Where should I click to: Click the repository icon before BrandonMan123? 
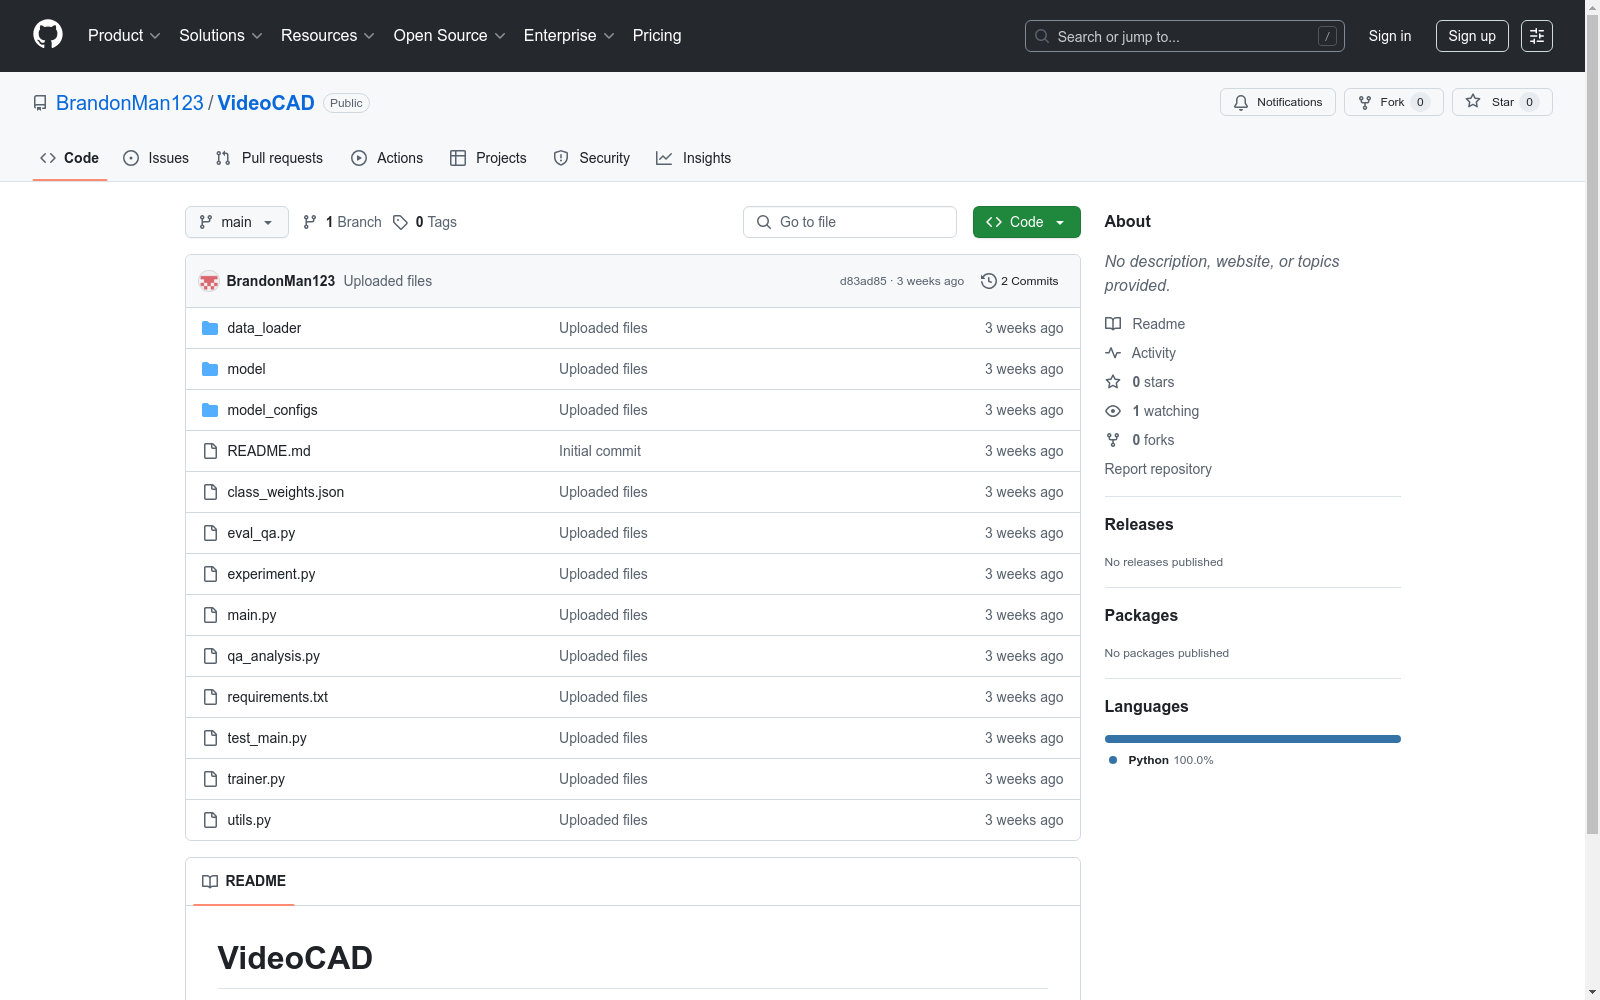pyautogui.click(x=40, y=103)
